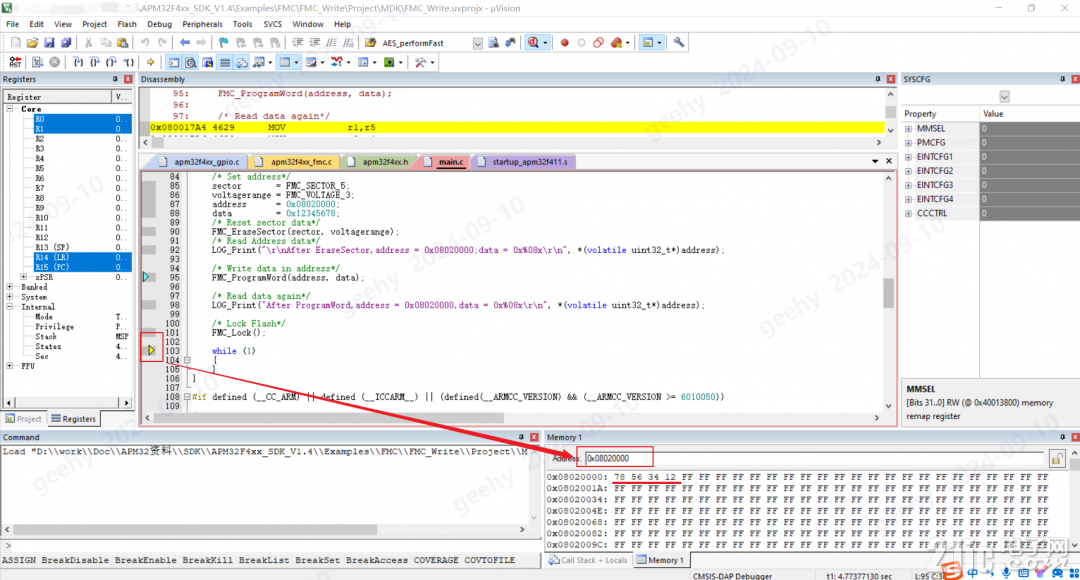Click the source editor vertical scrollbar

tap(889, 293)
